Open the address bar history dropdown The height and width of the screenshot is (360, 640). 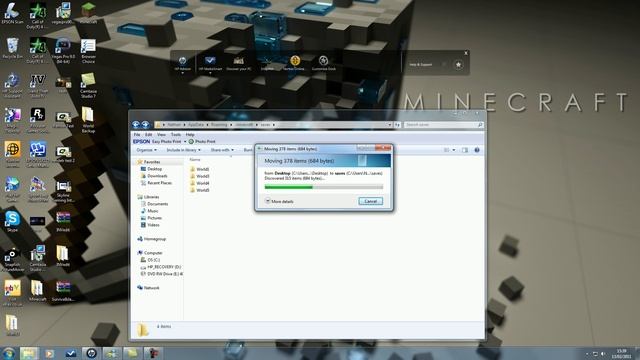390,124
